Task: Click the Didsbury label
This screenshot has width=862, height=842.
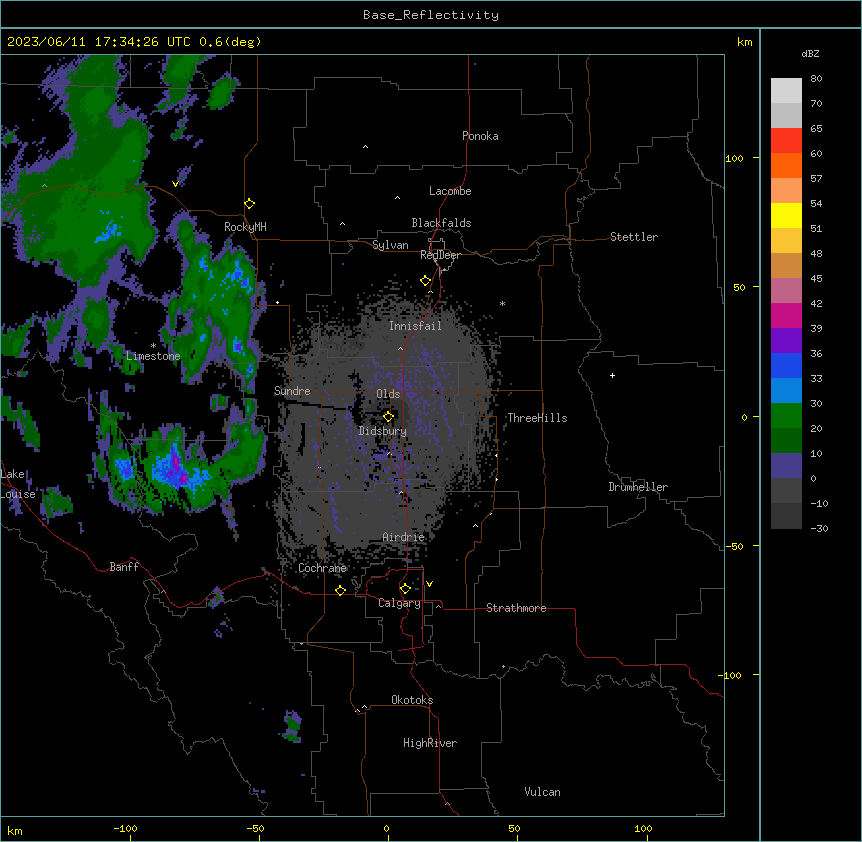Action: [x=383, y=431]
